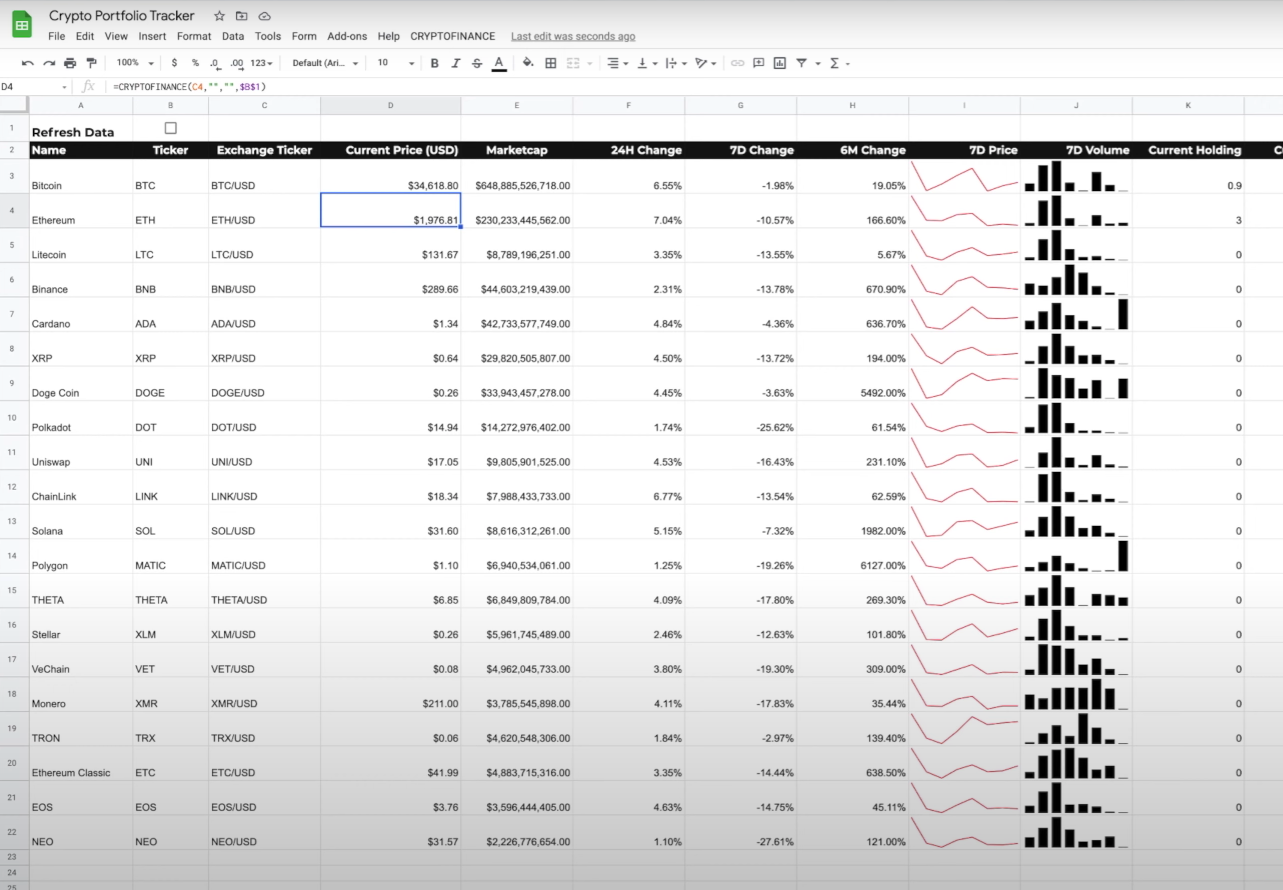Click the NEO marketcap $2,226,776,654.00 cell
The width and height of the screenshot is (1283, 890).
click(x=516, y=832)
